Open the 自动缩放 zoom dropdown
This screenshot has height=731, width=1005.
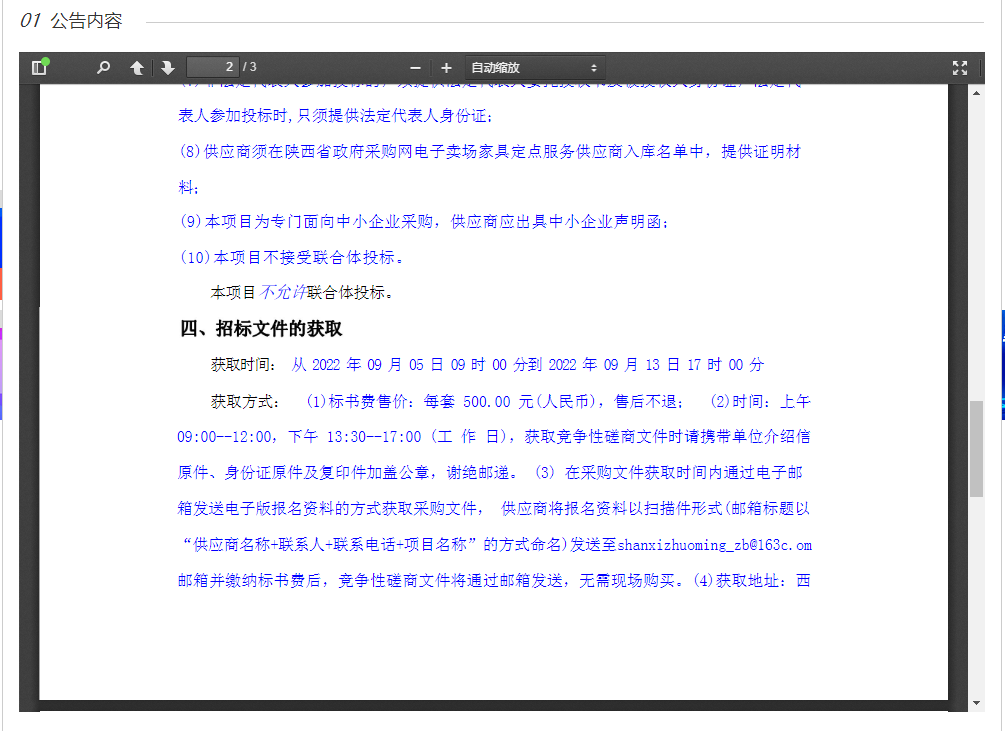[534, 68]
